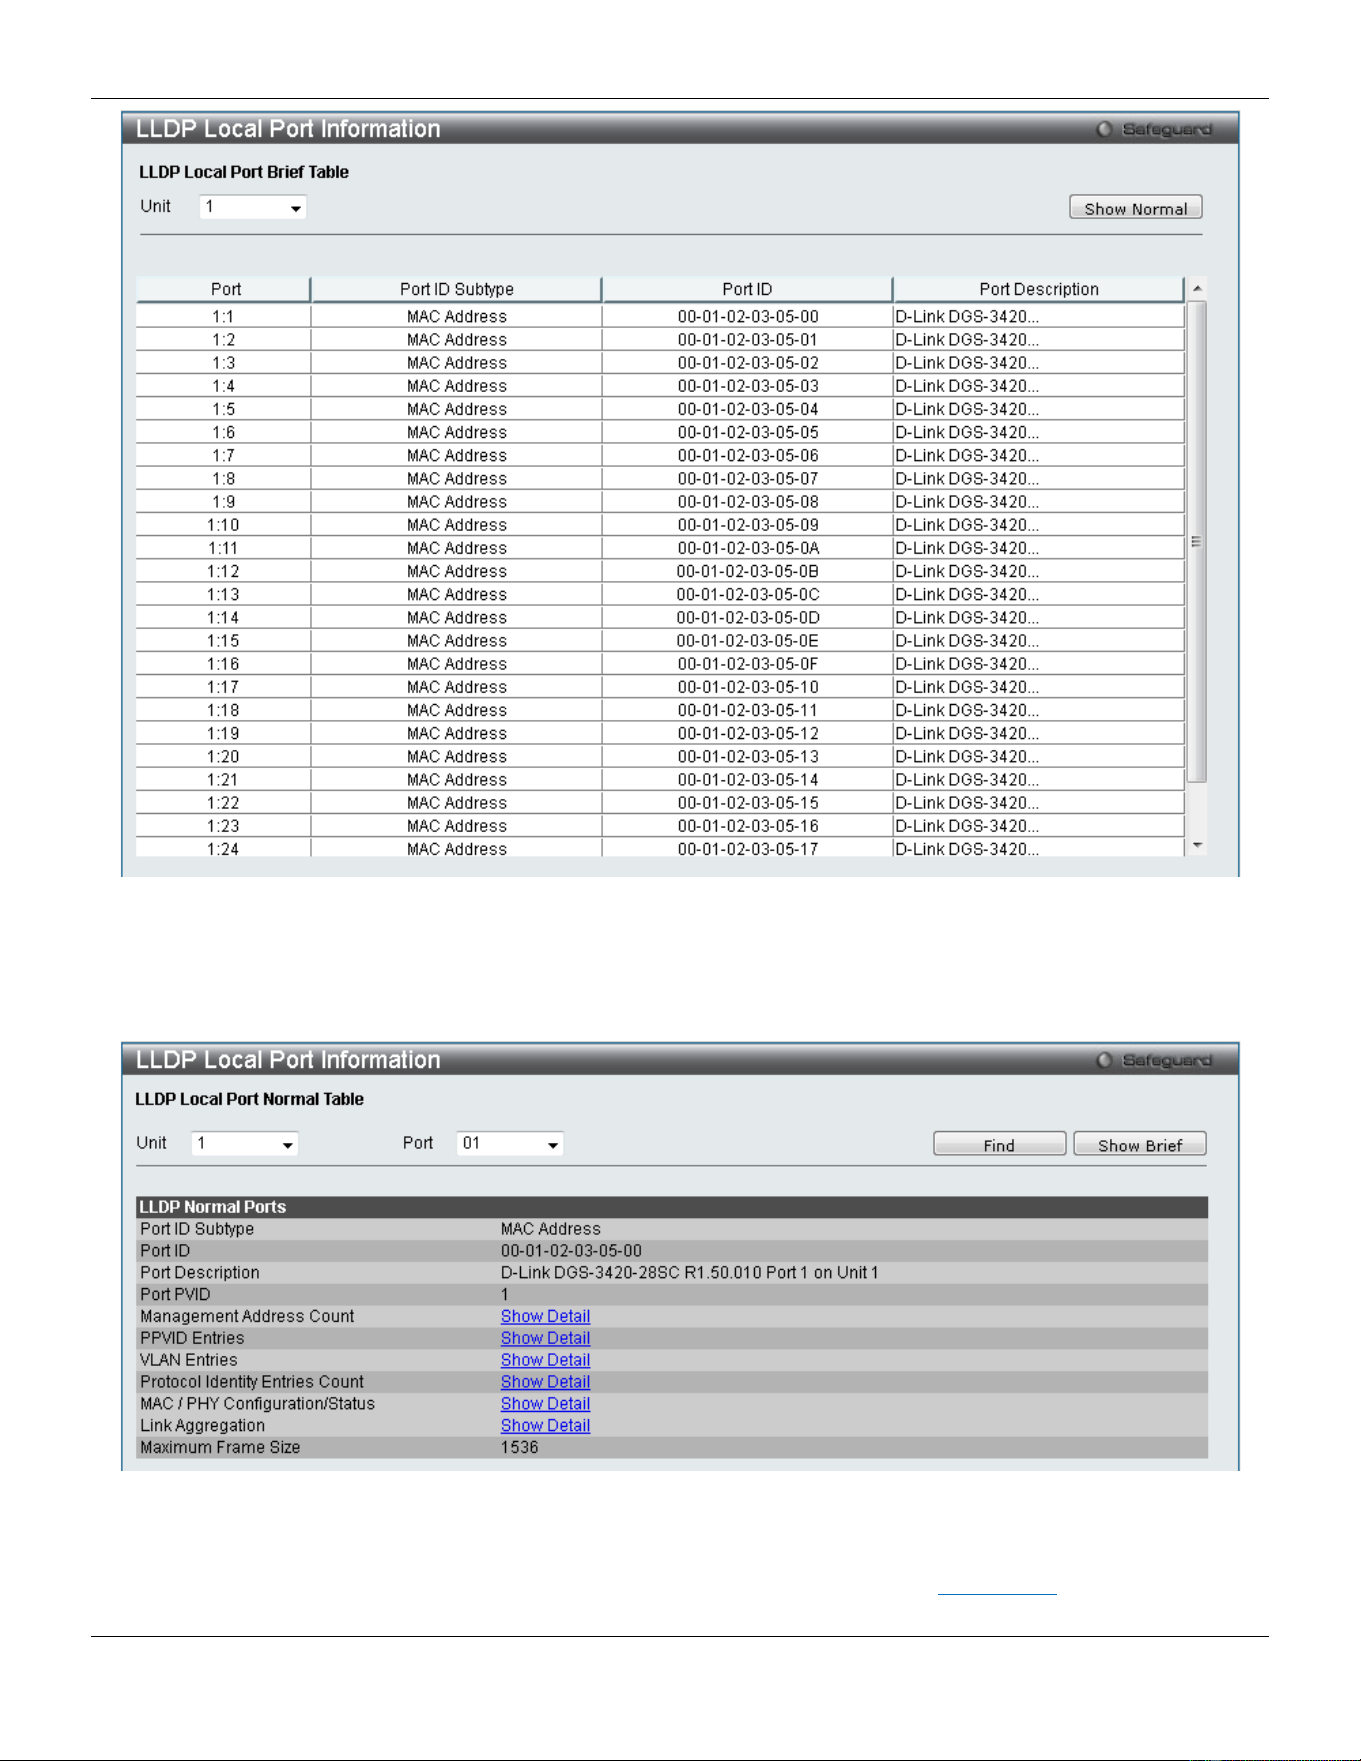Click MAC Address subtype in row 1:8

pyautogui.click(x=457, y=479)
